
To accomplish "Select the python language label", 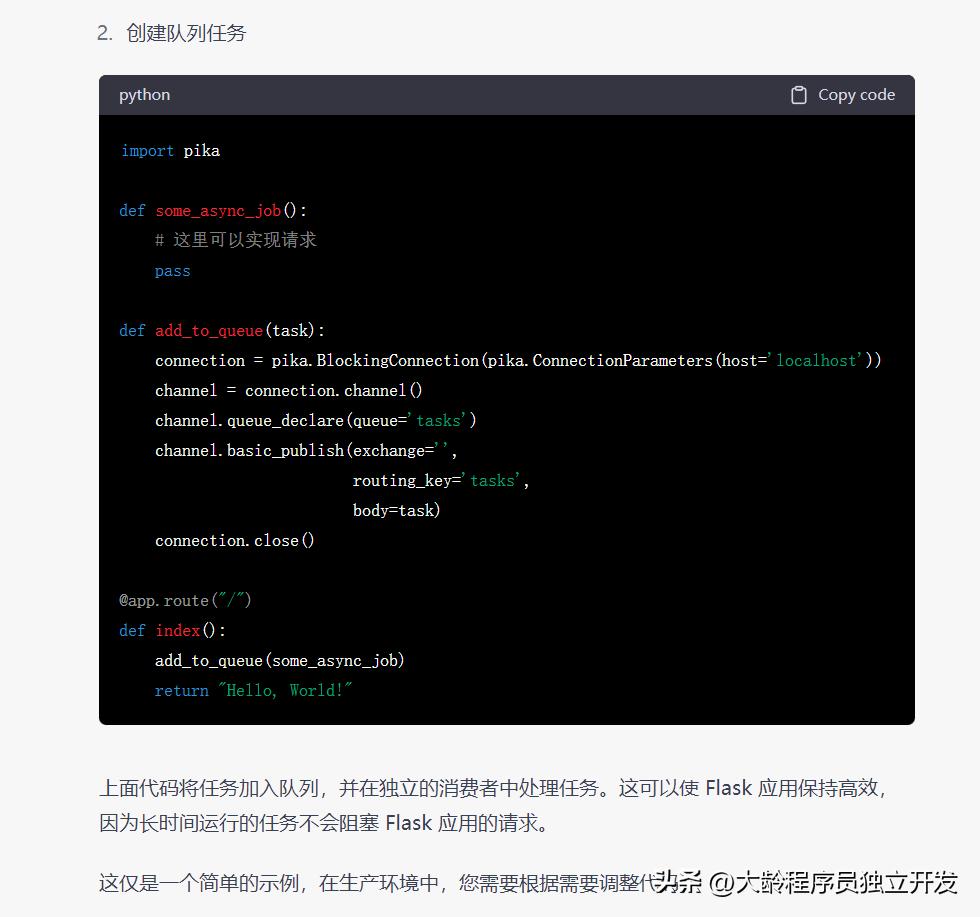I will pyautogui.click(x=144, y=94).
